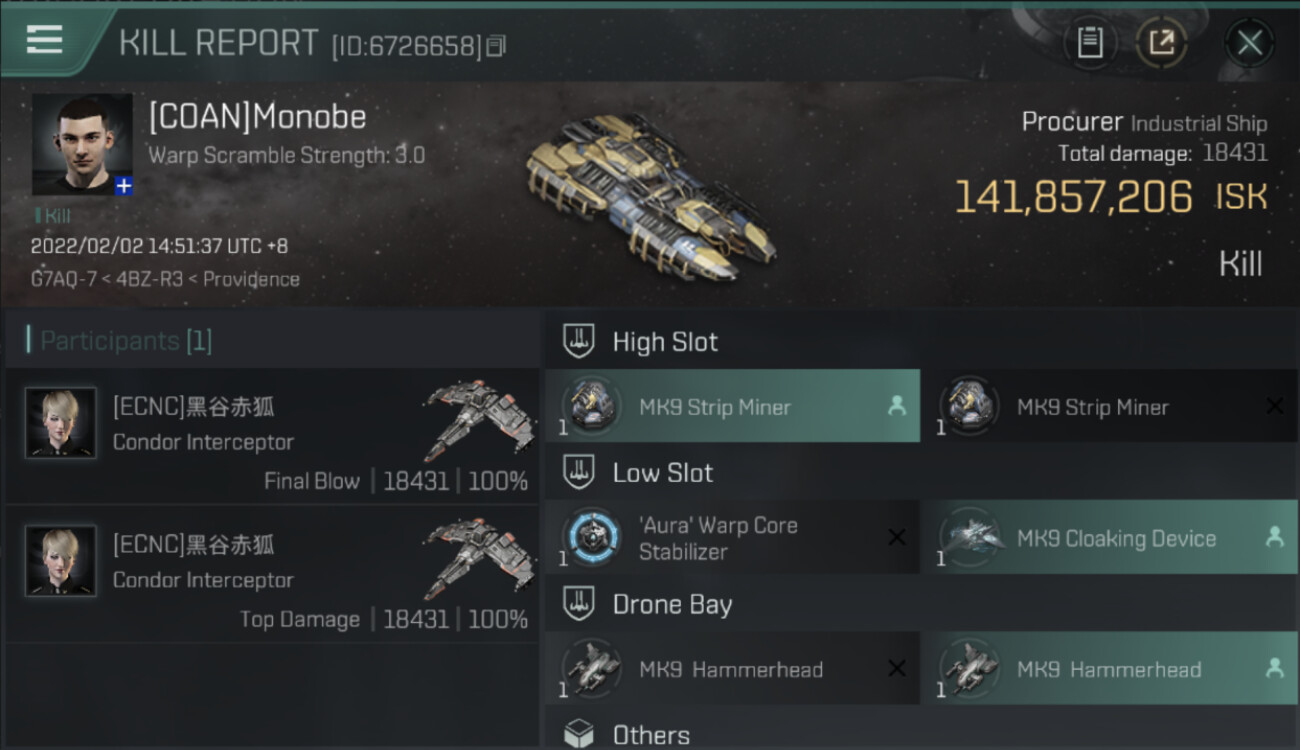
Task: Open [COAN]Monobe pilot name link
Action: (x=257, y=117)
